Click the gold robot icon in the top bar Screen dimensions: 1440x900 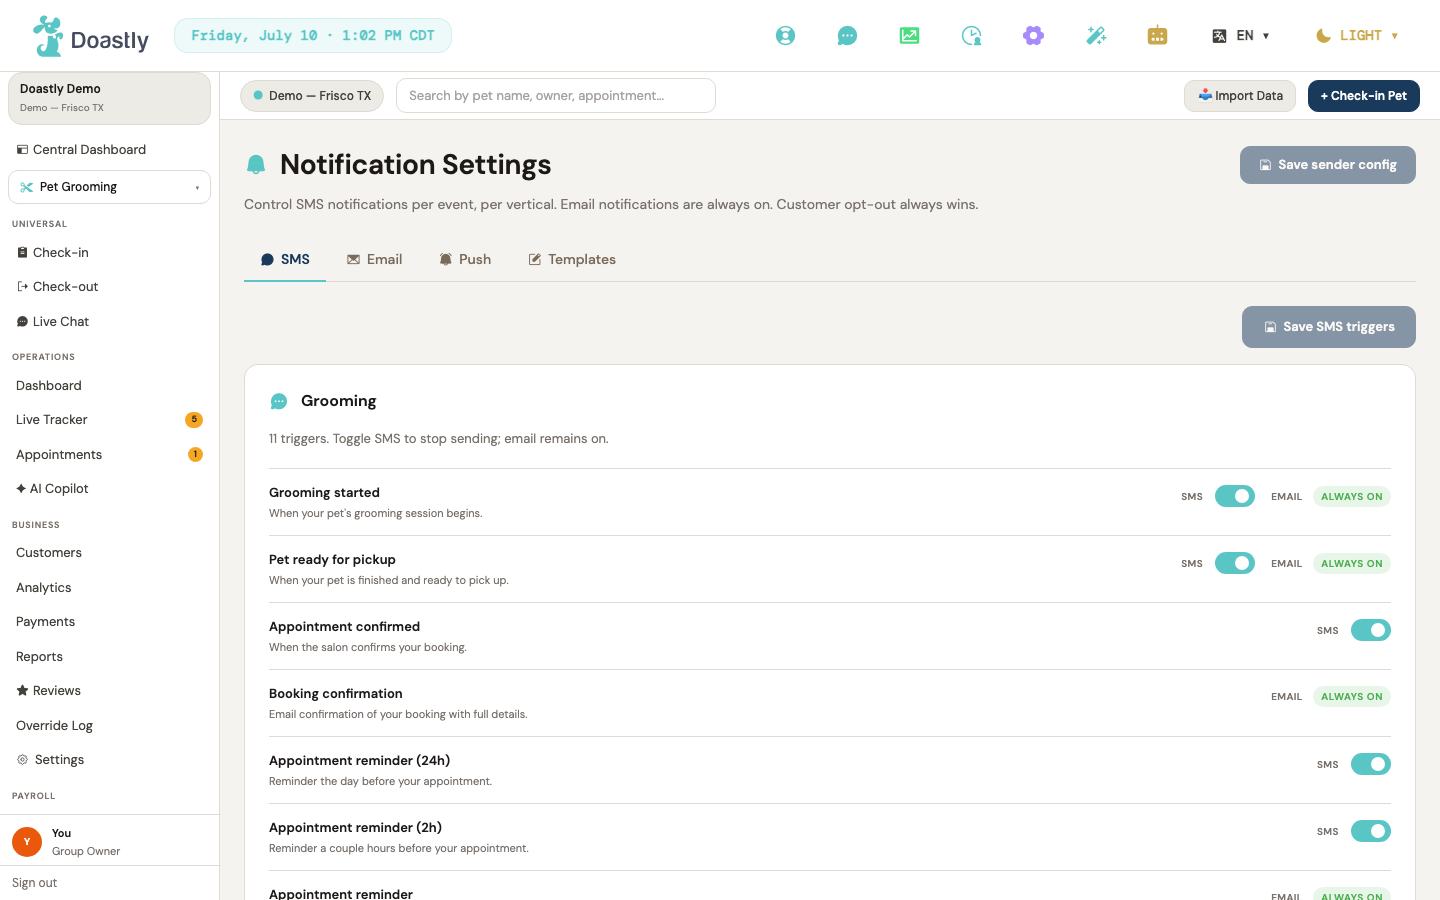pos(1157,36)
